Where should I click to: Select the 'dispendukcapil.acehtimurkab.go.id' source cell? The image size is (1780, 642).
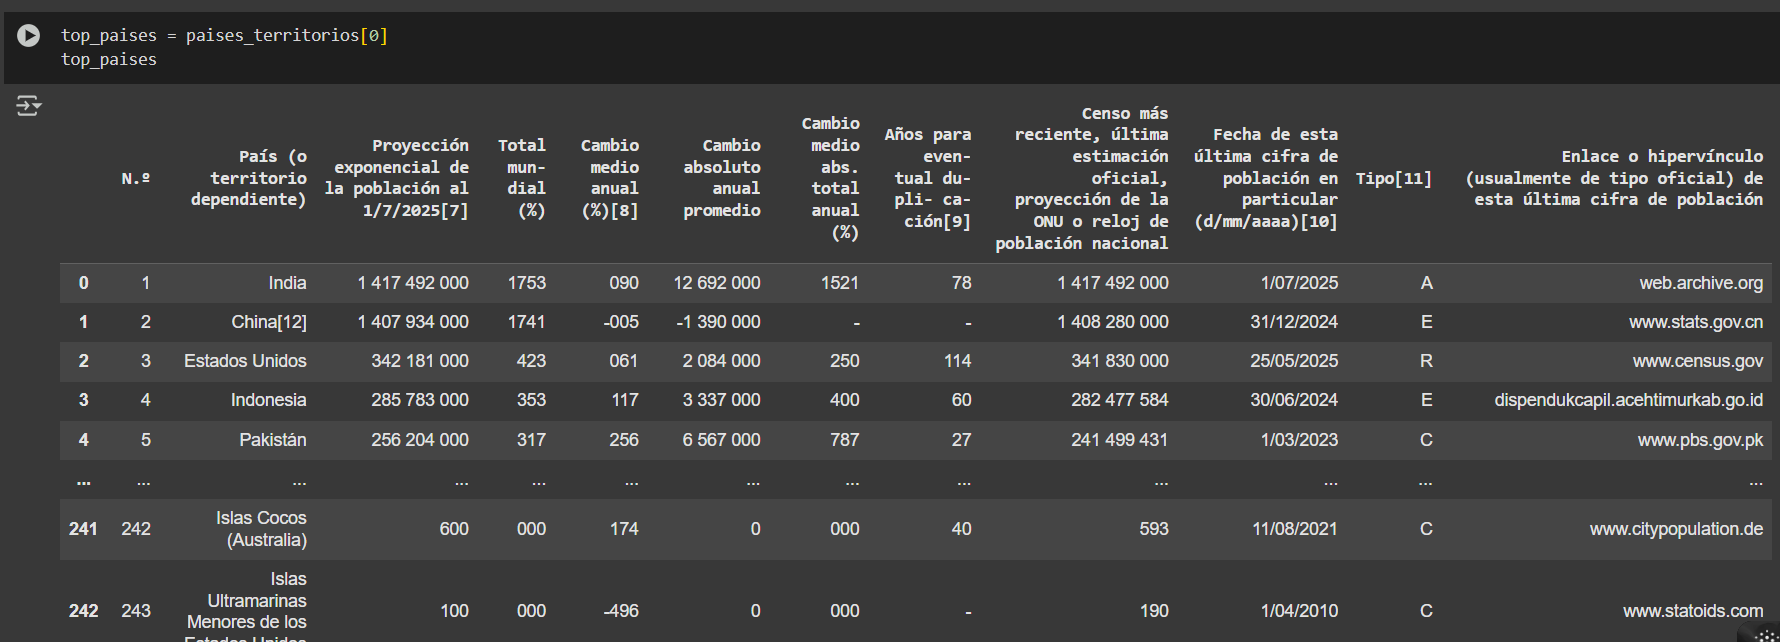pyautogui.click(x=1629, y=400)
